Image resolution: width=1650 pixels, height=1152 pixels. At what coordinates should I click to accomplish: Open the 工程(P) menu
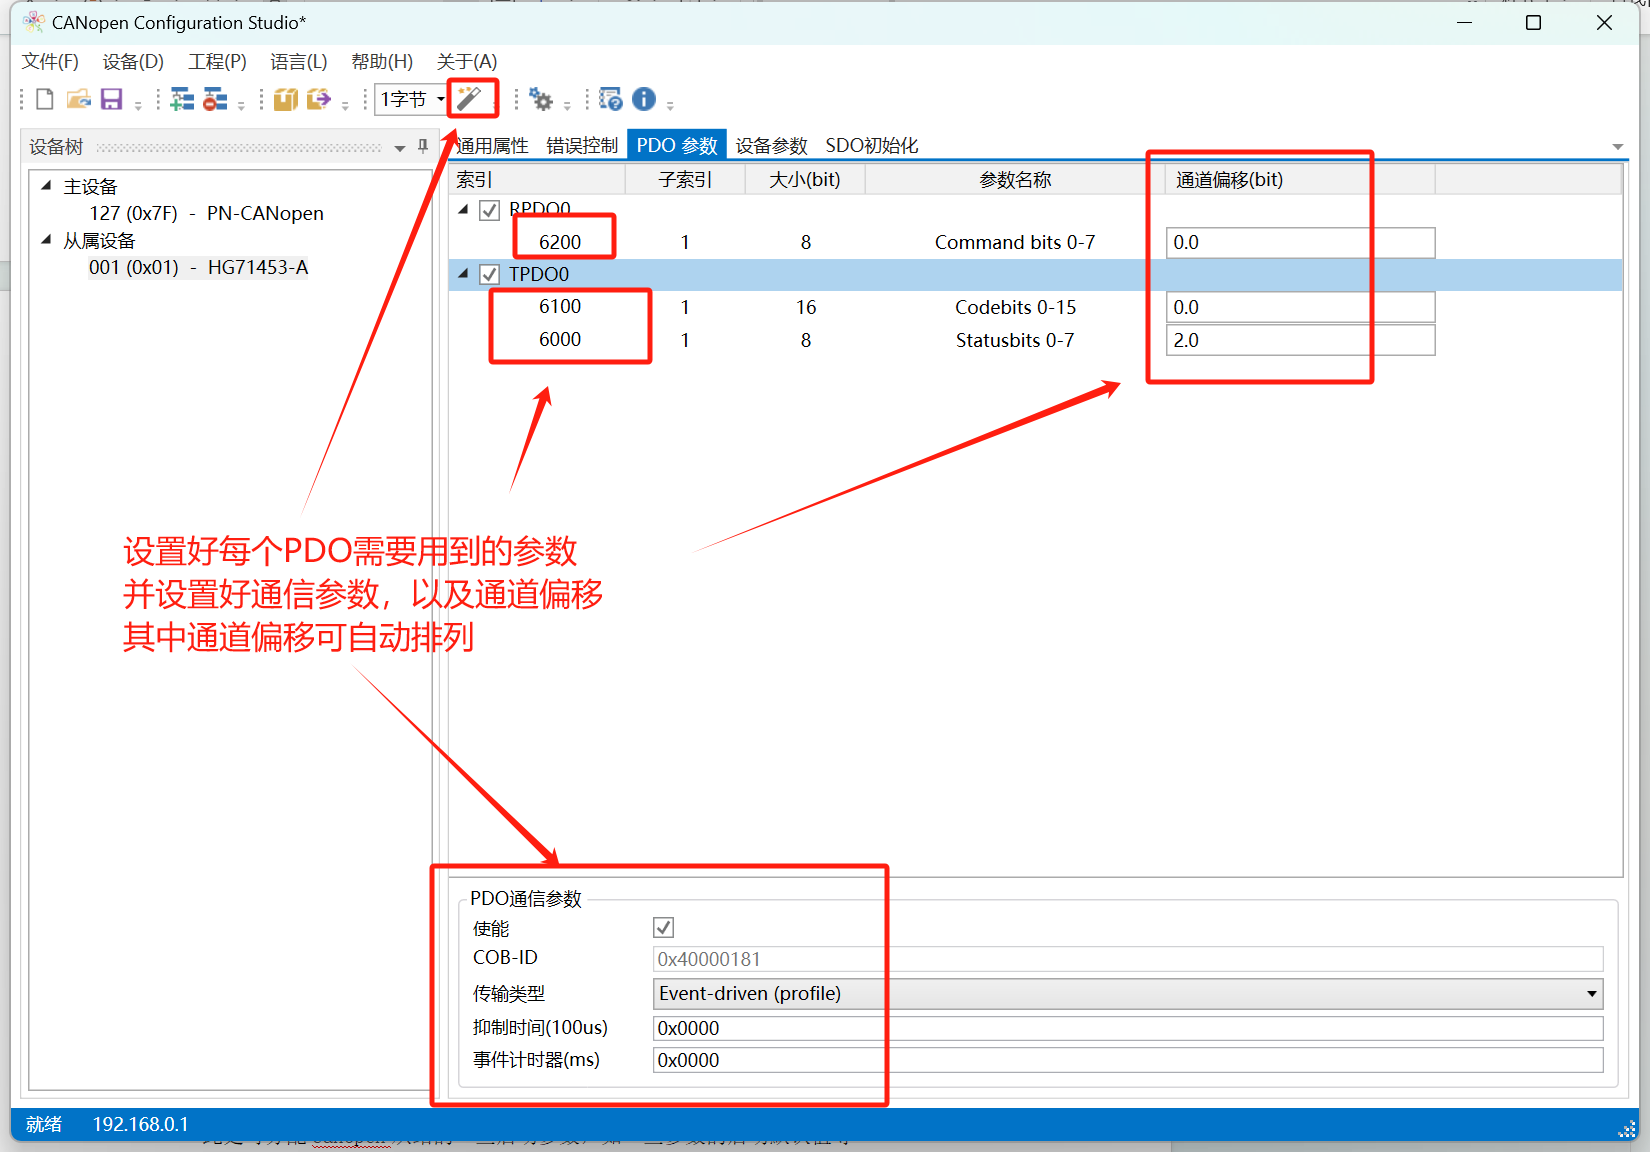click(217, 62)
